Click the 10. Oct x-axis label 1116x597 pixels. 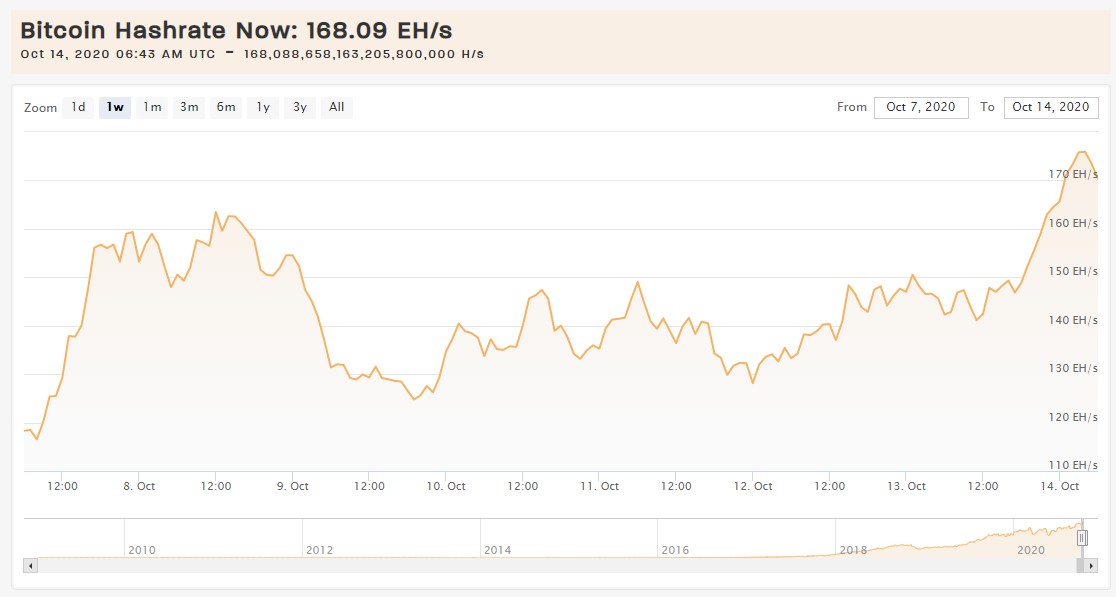(x=446, y=486)
